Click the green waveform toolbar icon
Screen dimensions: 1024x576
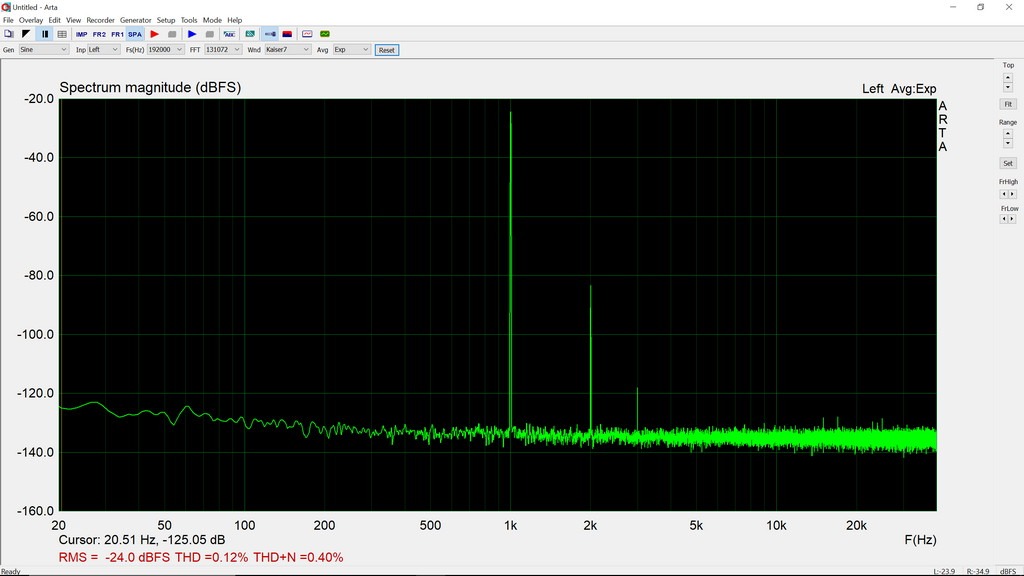[325, 34]
